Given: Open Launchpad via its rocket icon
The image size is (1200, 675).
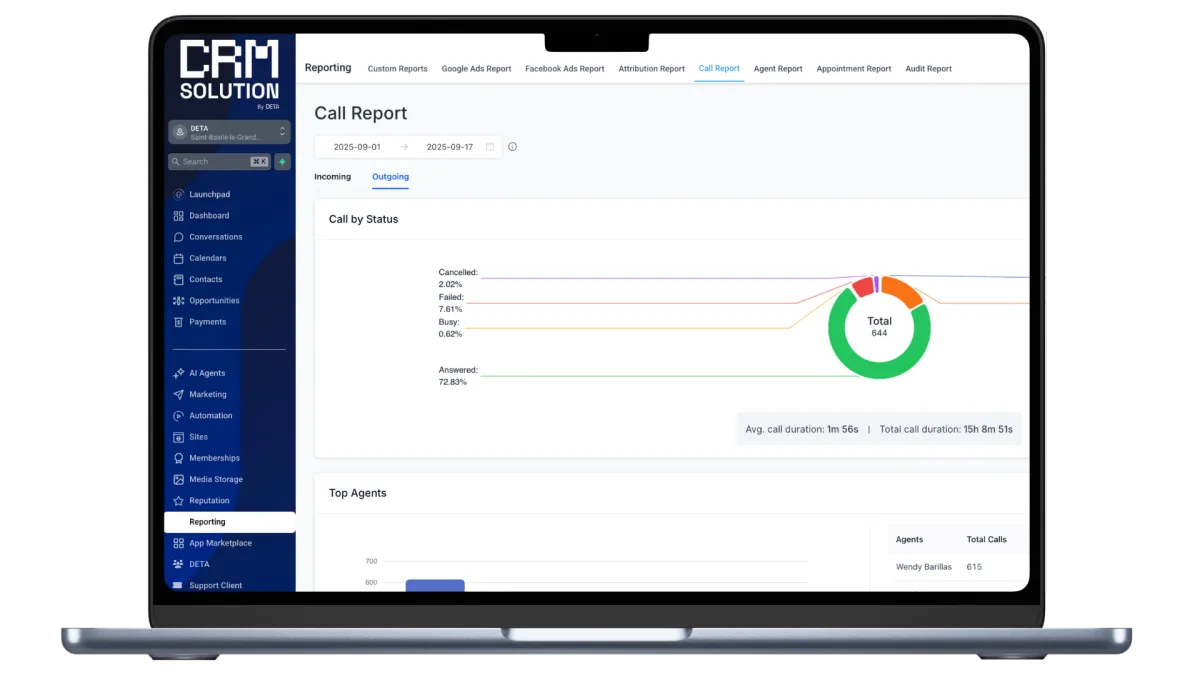Looking at the screenshot, I should [x=178, y=194].
